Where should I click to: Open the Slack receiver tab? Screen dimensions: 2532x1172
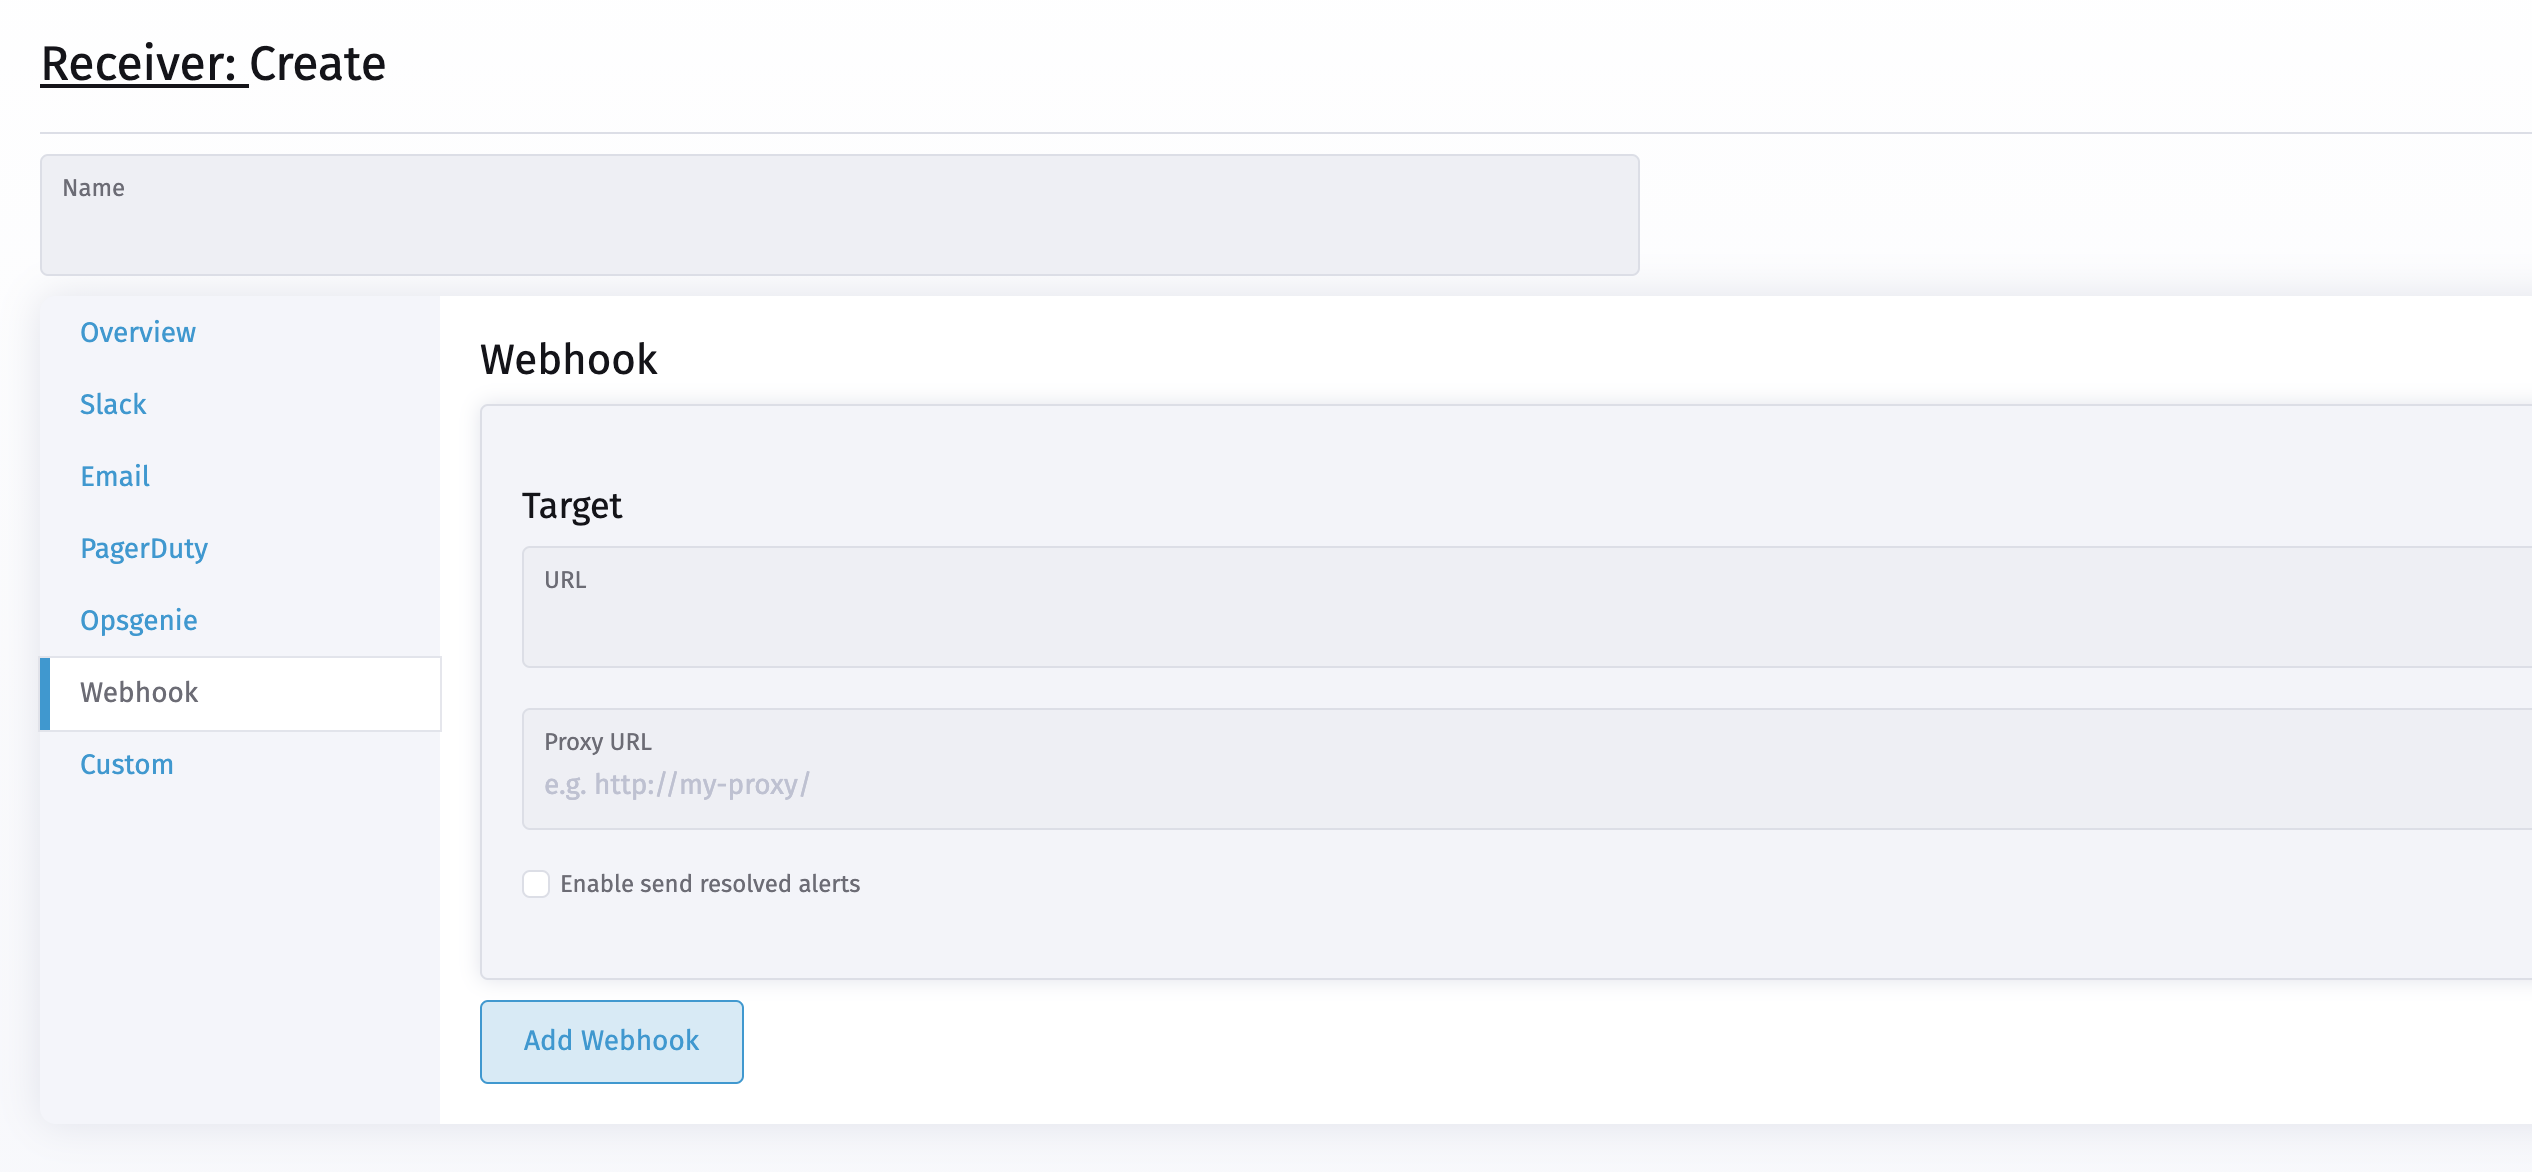pyautogui.click(x=112, y=404)
